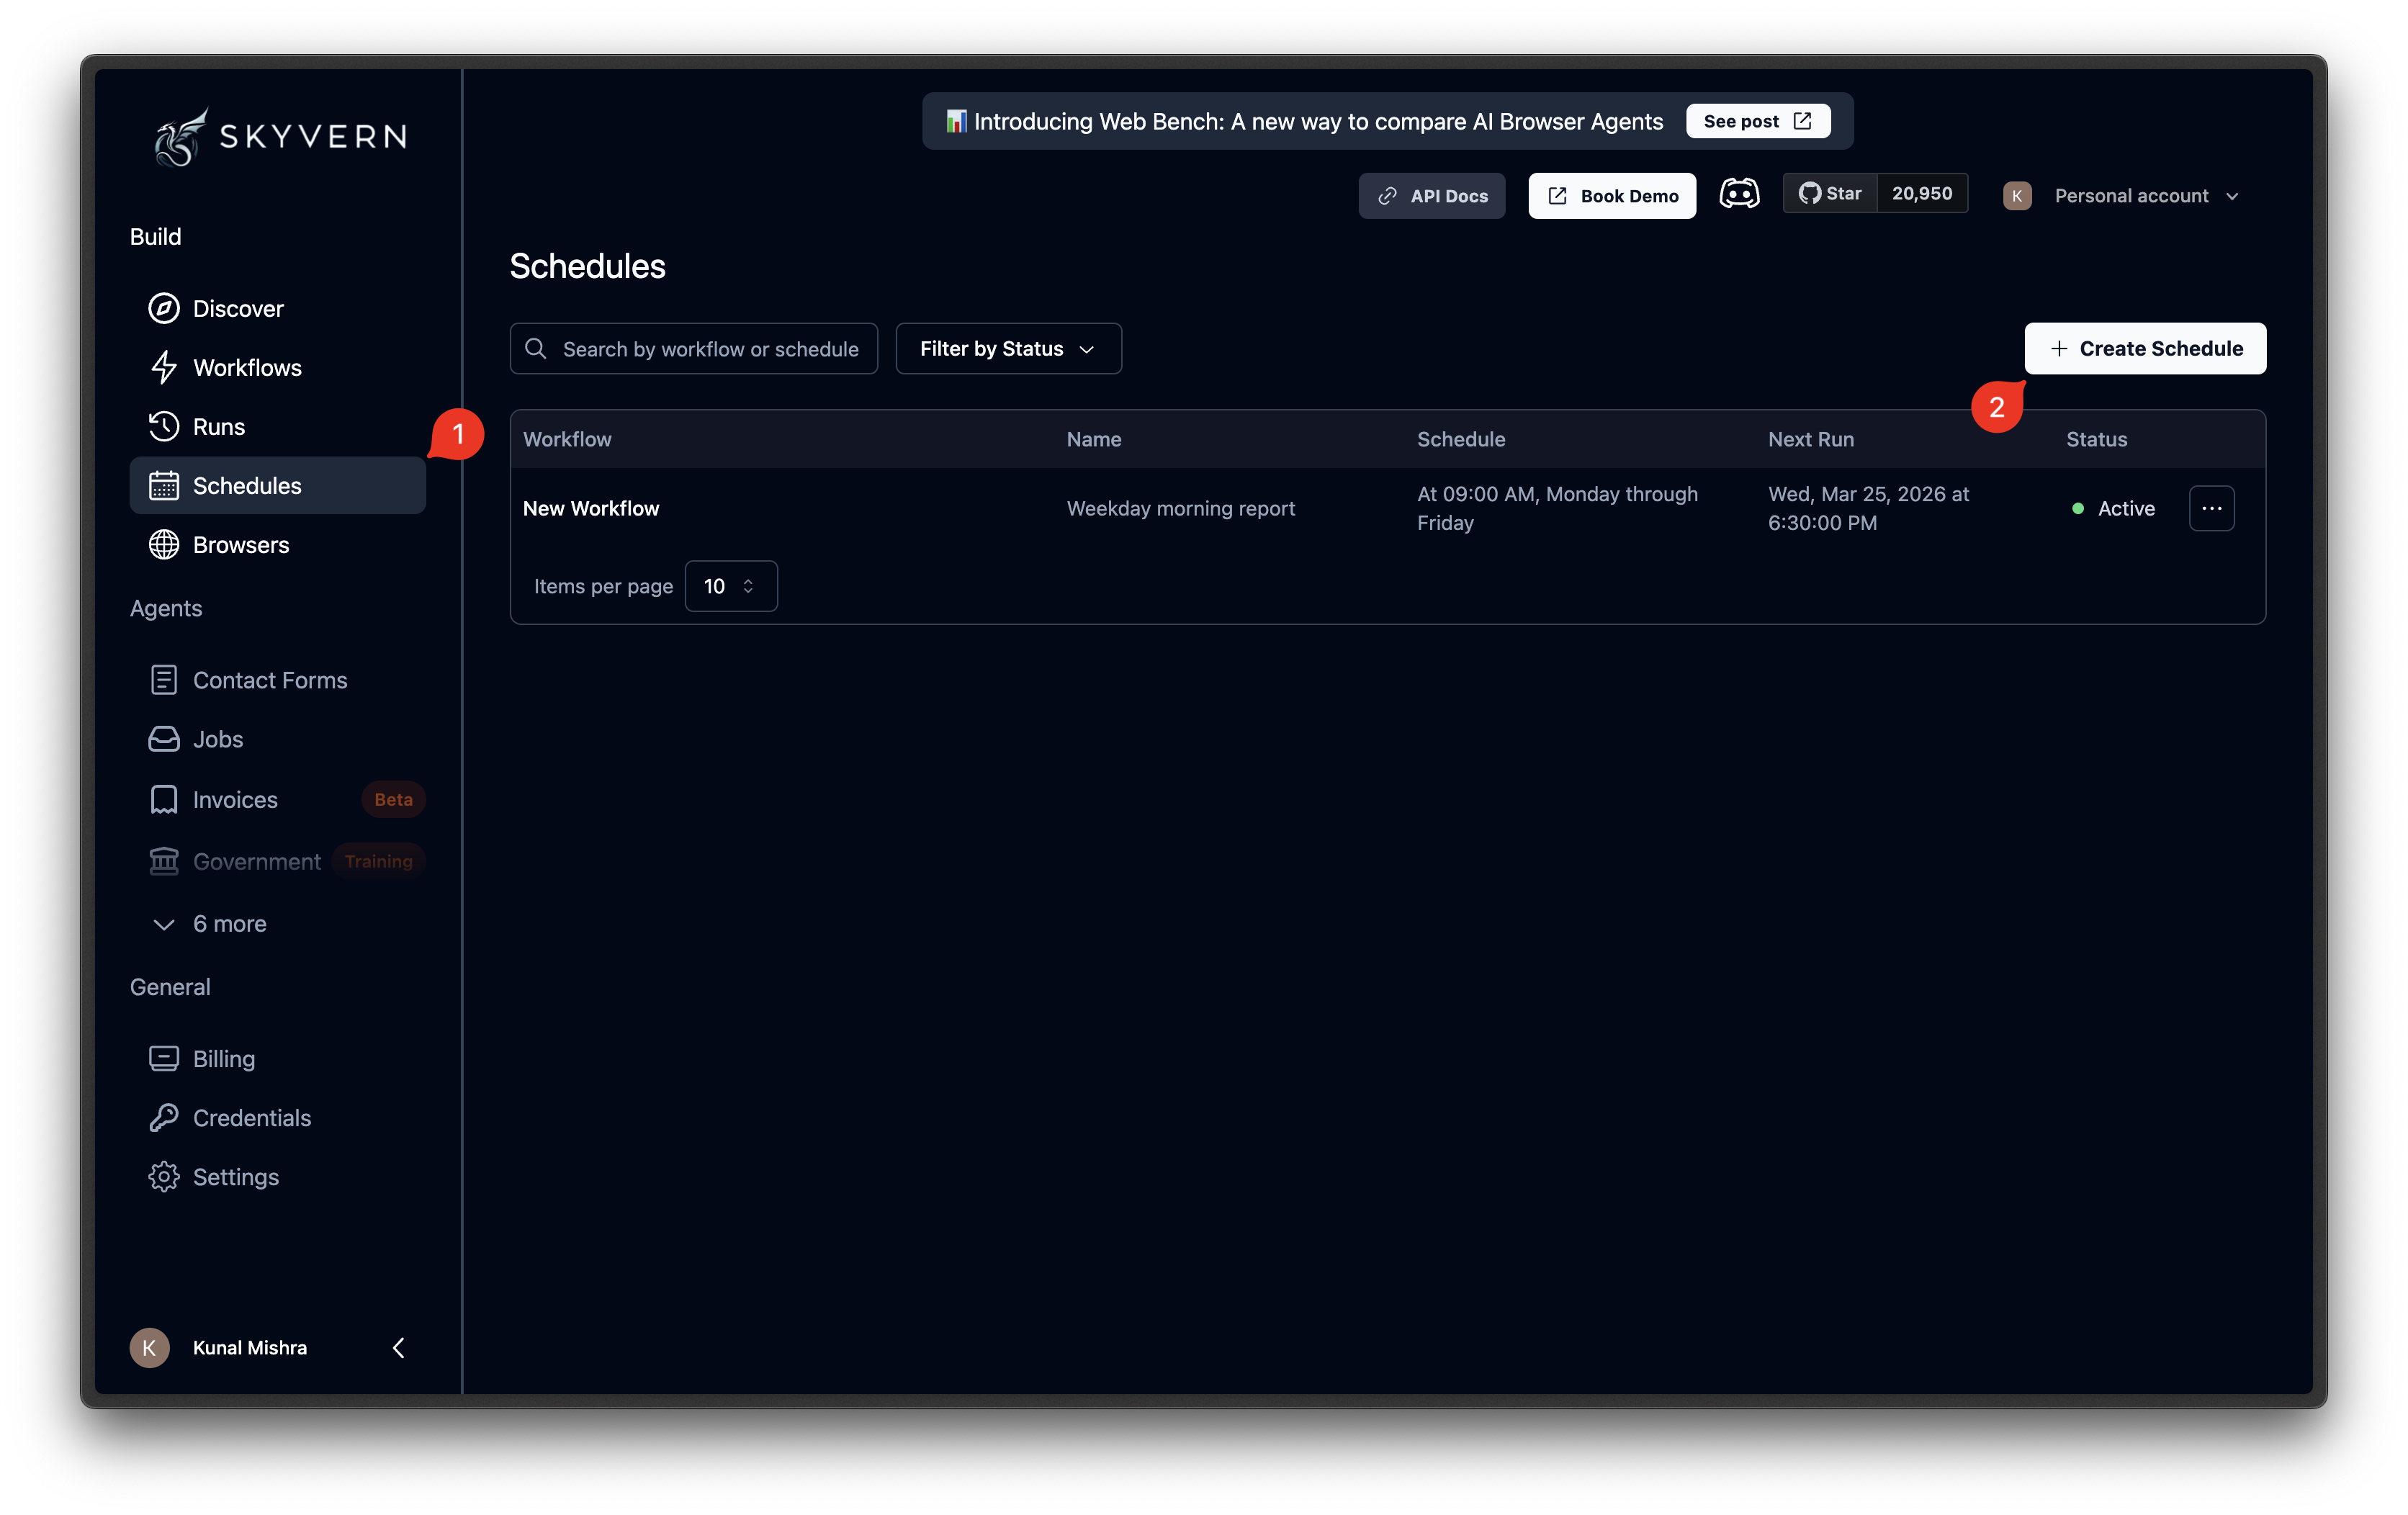Open the Filter by Status dropdown
Screen dimensions: 2408x1515
(1007, 348)
